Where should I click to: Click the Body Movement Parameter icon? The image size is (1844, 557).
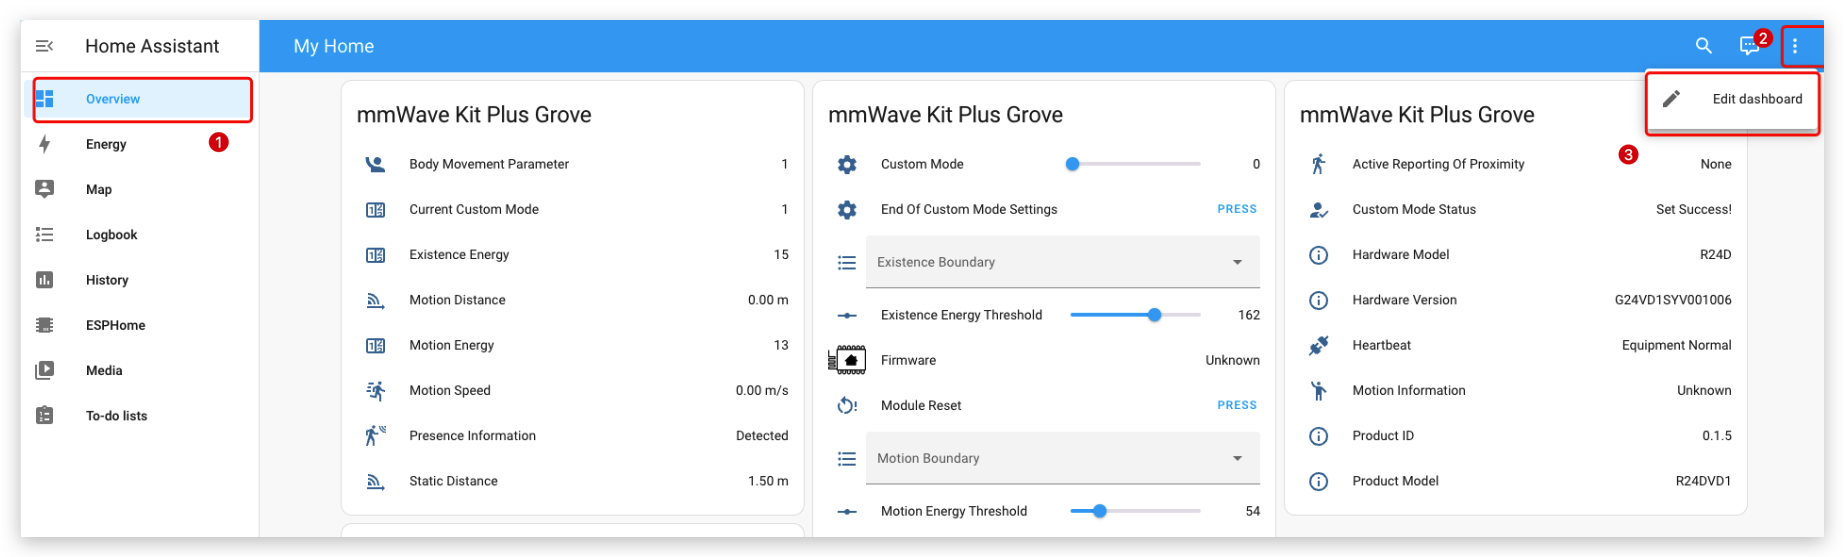tap(375, 164)
